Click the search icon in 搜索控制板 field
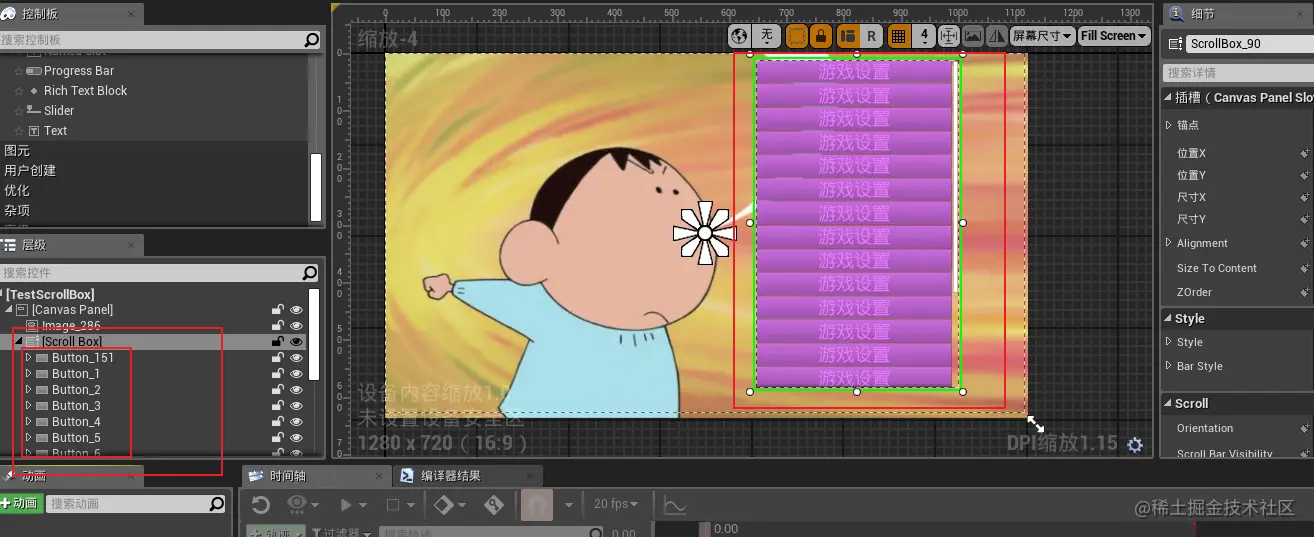 312,40
